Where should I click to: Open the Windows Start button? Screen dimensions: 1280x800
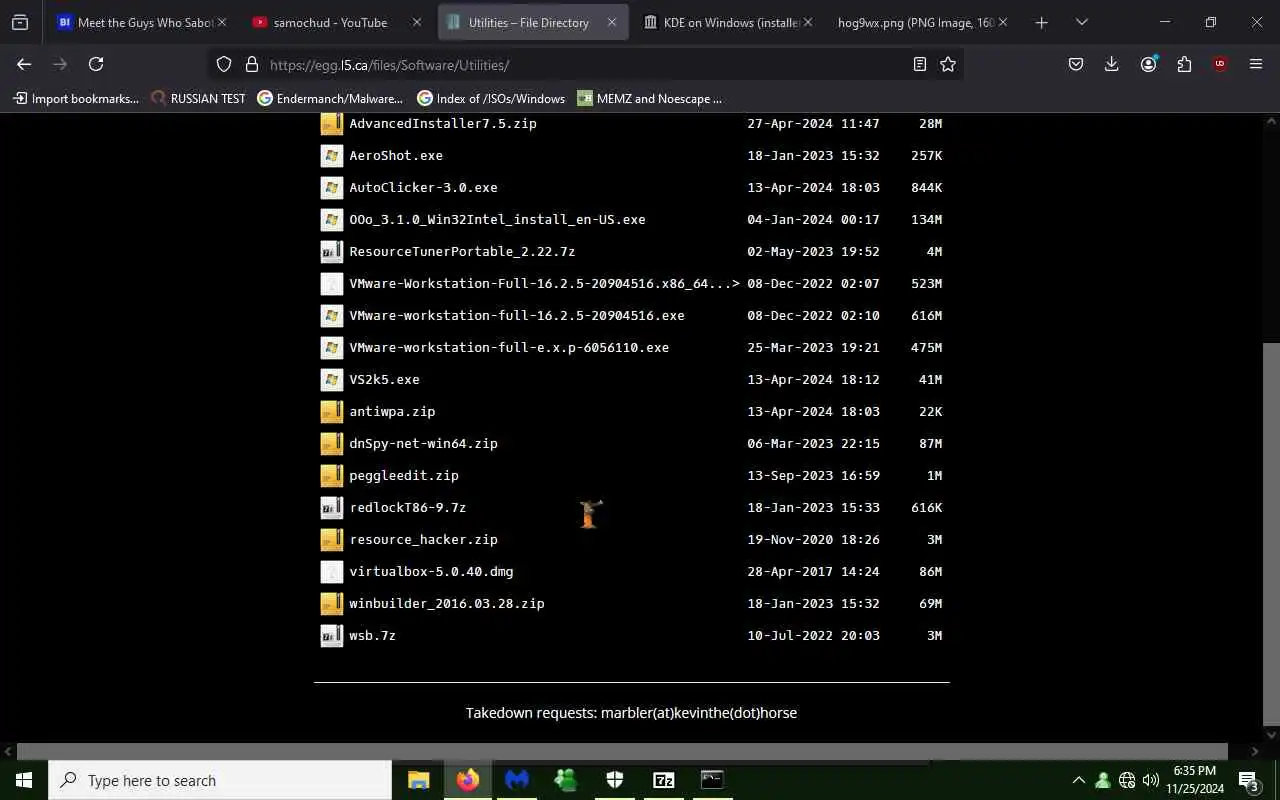[x=24, y=780]
